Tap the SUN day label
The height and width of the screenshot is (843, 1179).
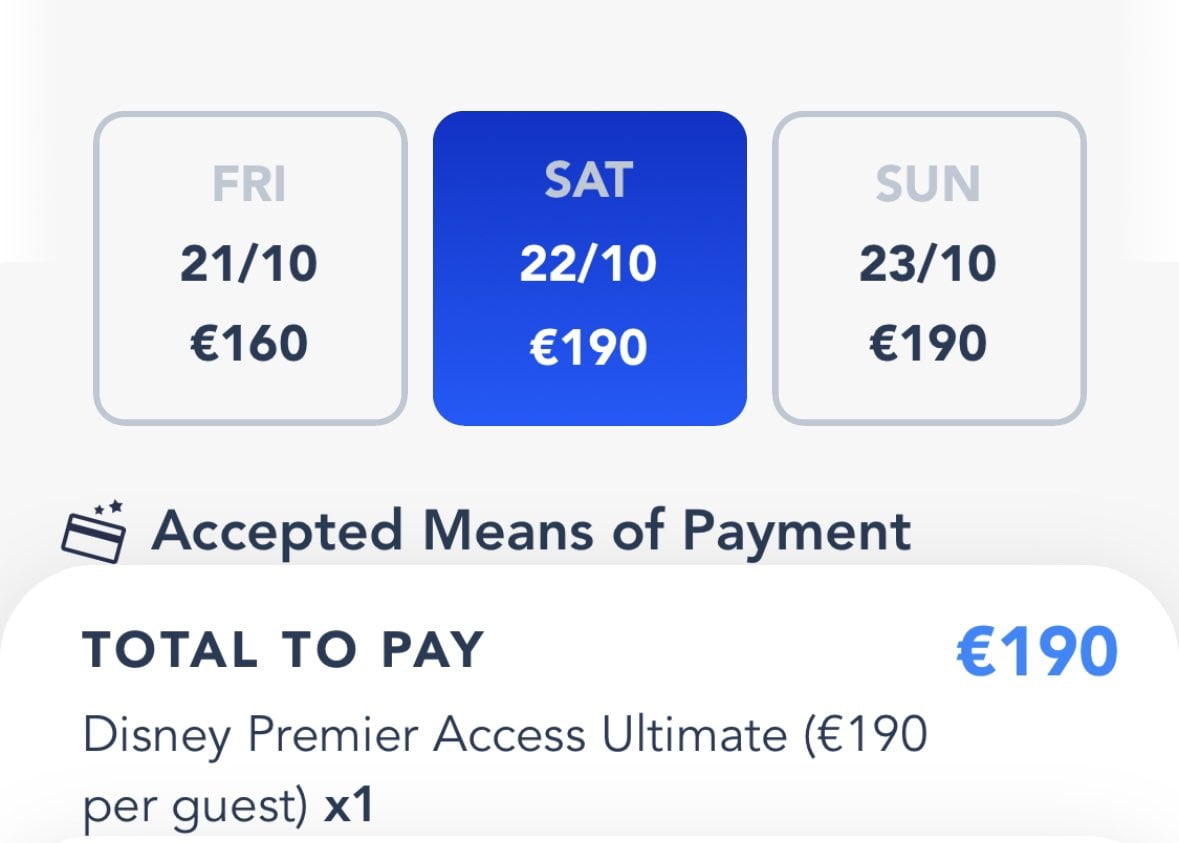click(x=928, y=183)
